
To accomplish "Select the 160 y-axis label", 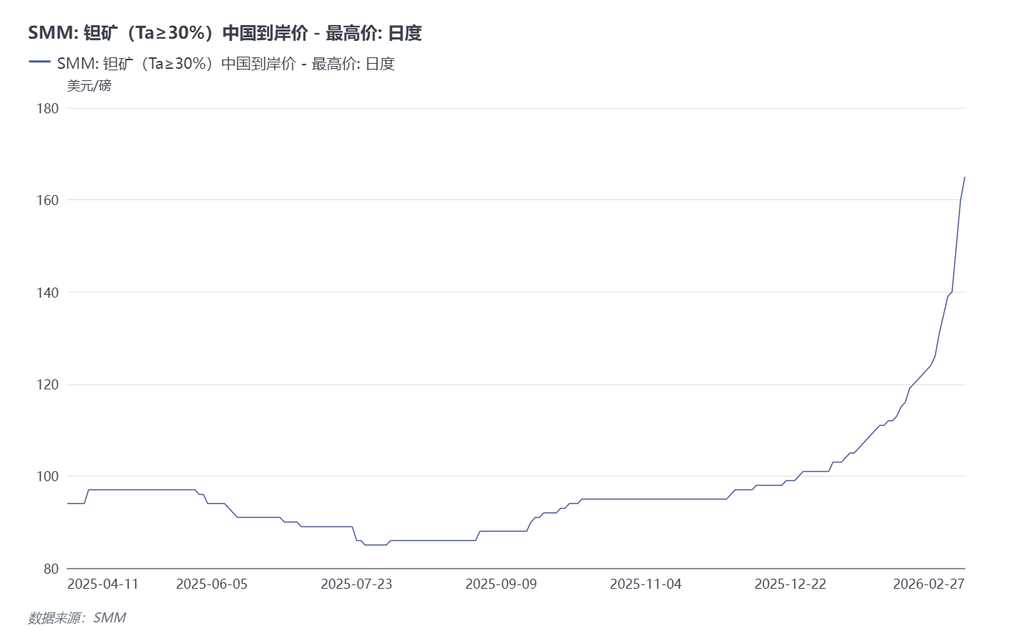I will [48, 200].
